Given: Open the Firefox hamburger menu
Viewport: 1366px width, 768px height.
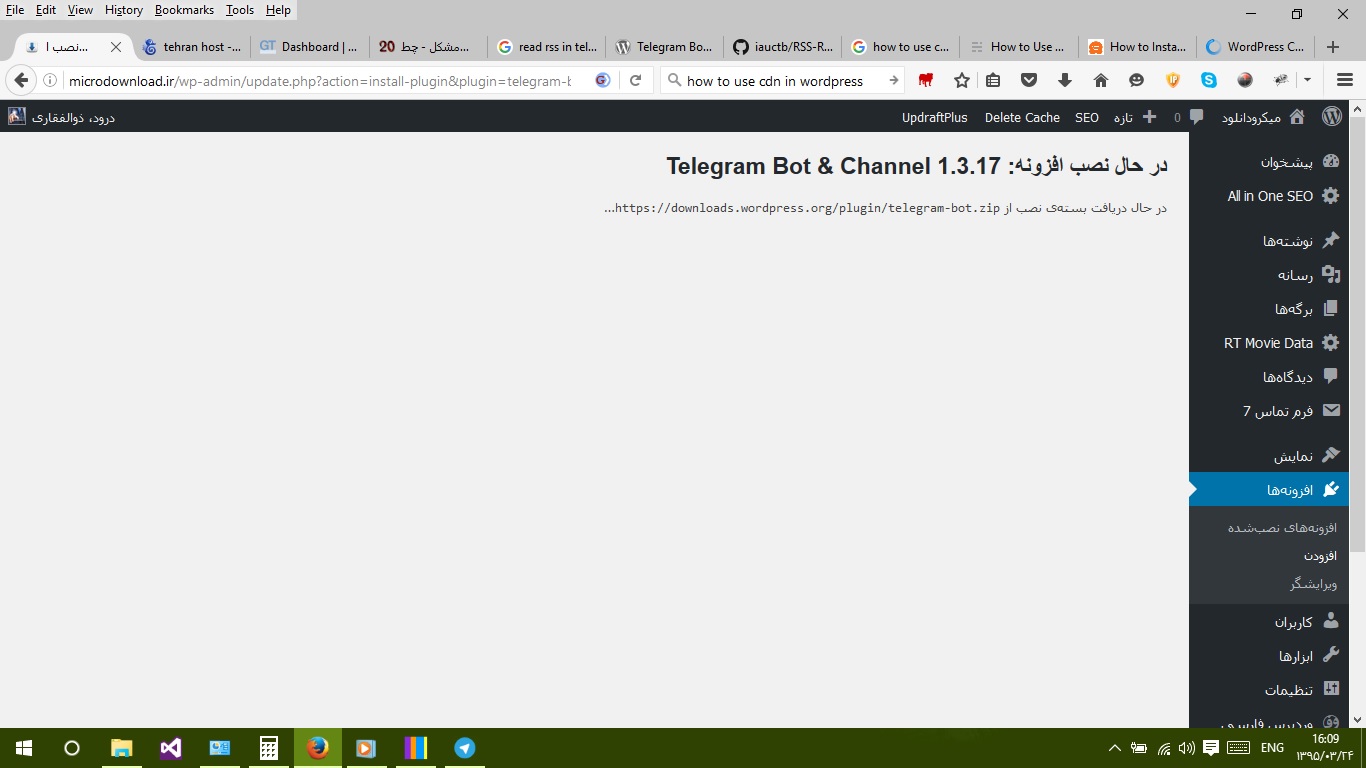Looking at the screenshot, I should (x=1345, y=80).
